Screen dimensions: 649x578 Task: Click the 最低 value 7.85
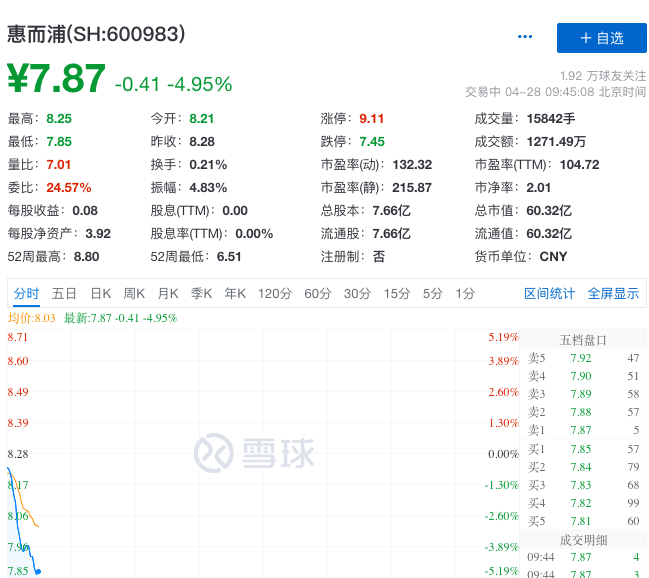59,142
